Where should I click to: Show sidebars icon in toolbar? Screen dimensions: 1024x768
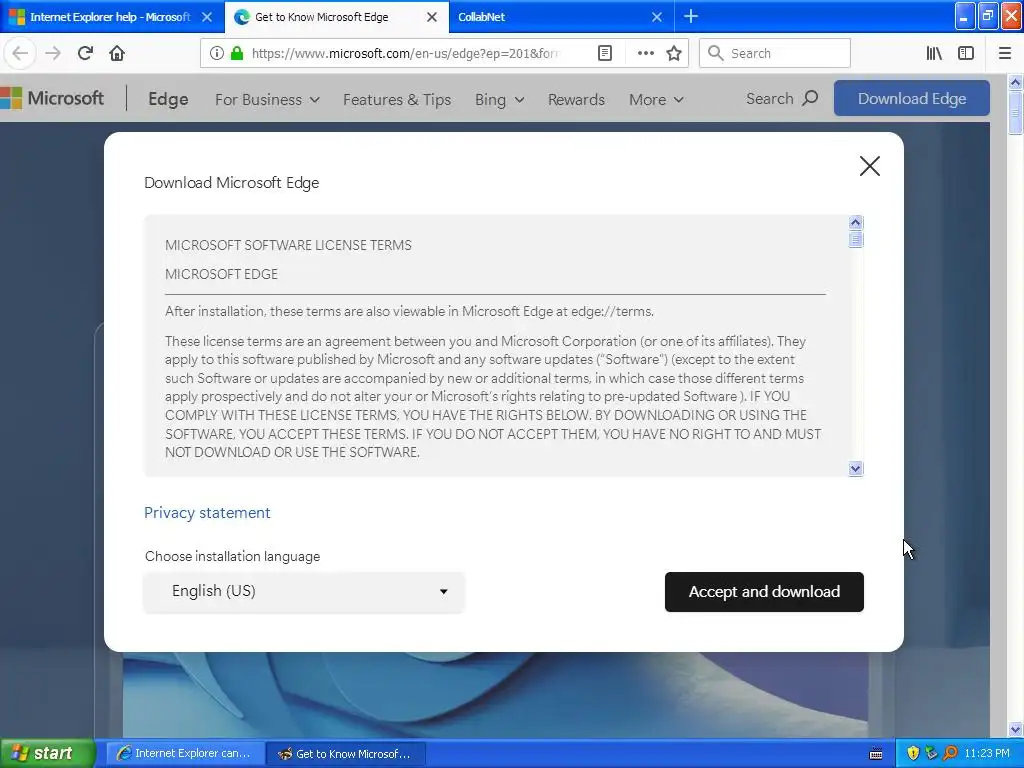pyautogui.click(x=966, y=53)
